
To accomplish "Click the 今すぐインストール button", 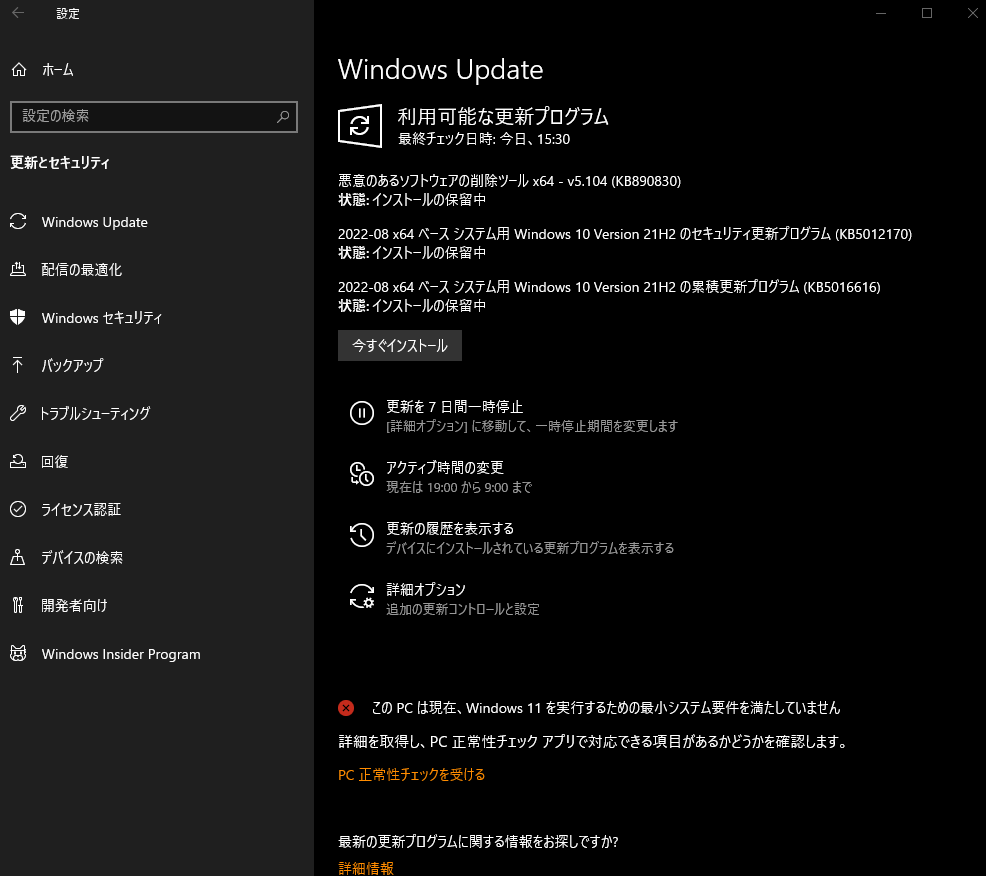I will 400,345.
